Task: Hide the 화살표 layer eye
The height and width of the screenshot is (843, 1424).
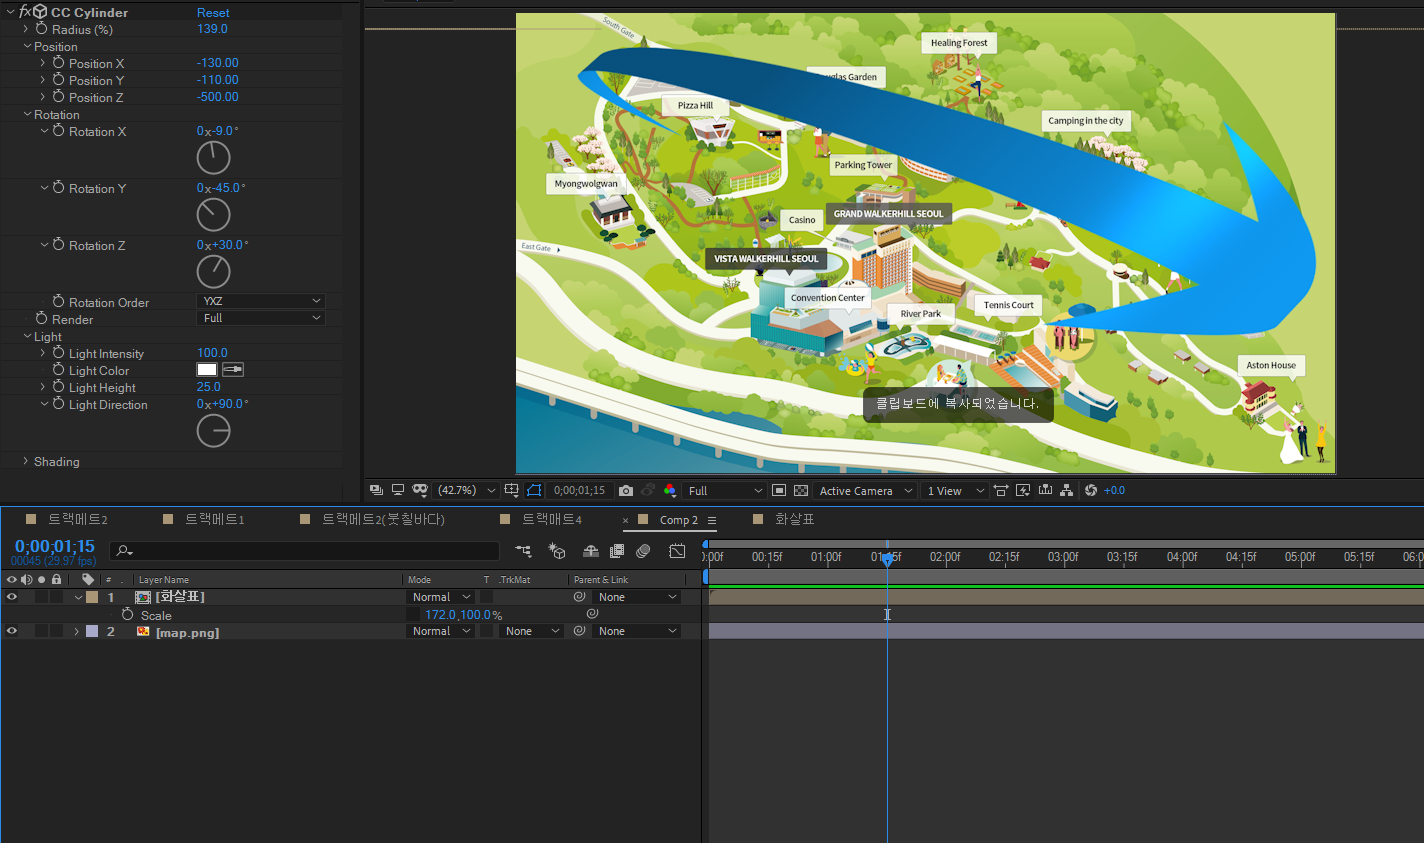Action: [12, 597]
